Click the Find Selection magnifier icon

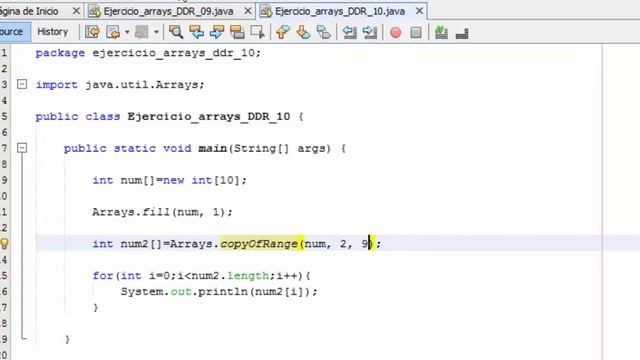[176, 32]
